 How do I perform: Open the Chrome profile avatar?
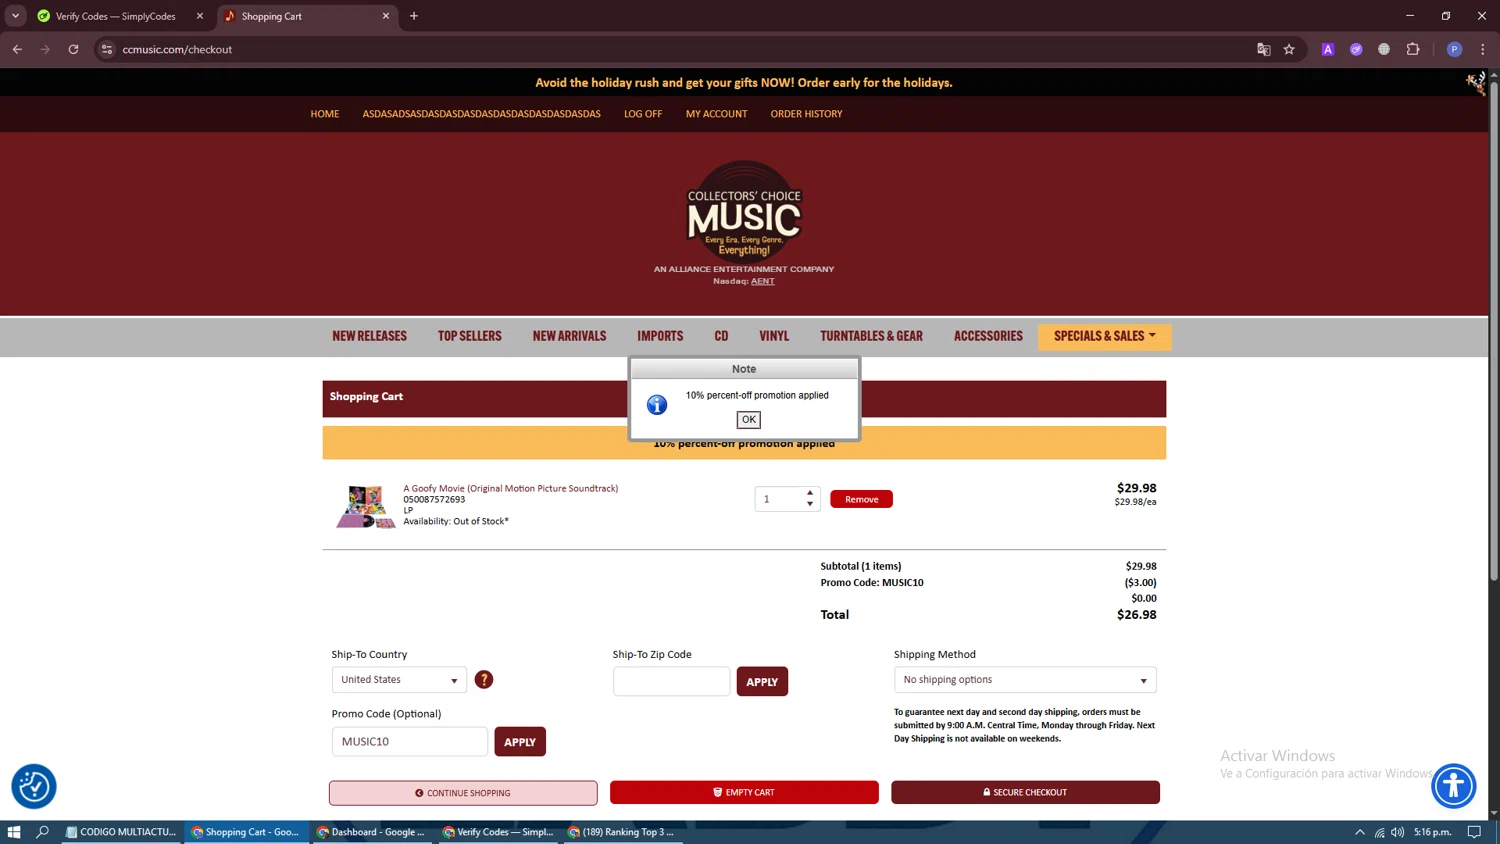1454,49
